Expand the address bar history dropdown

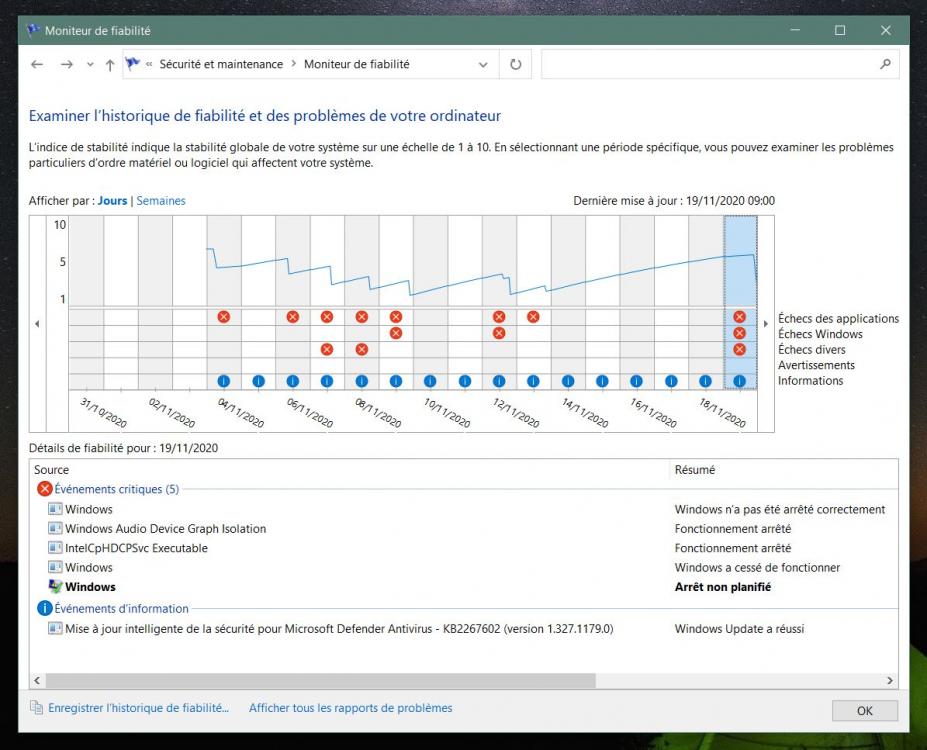point(483,64)
